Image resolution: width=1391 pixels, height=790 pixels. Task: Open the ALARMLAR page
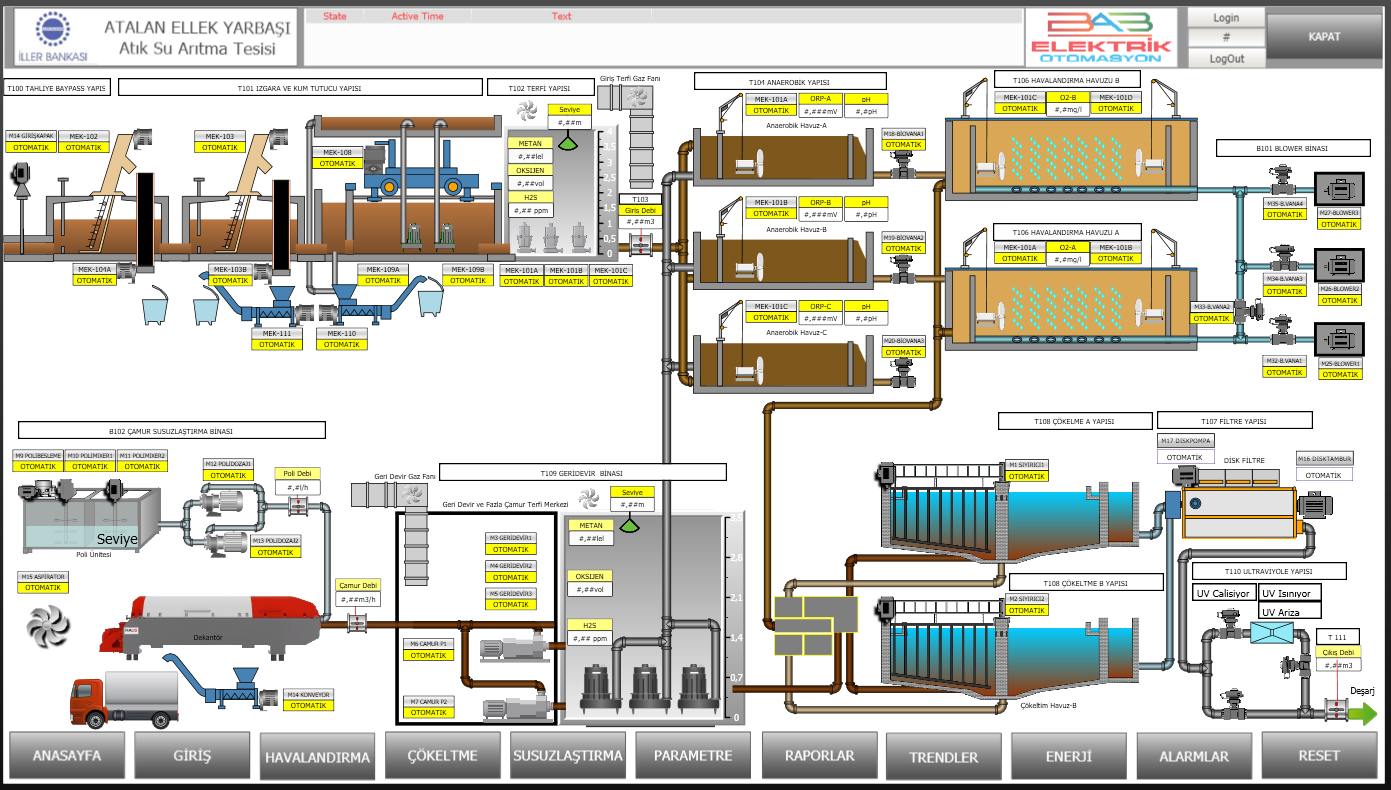pos(1193,756)
